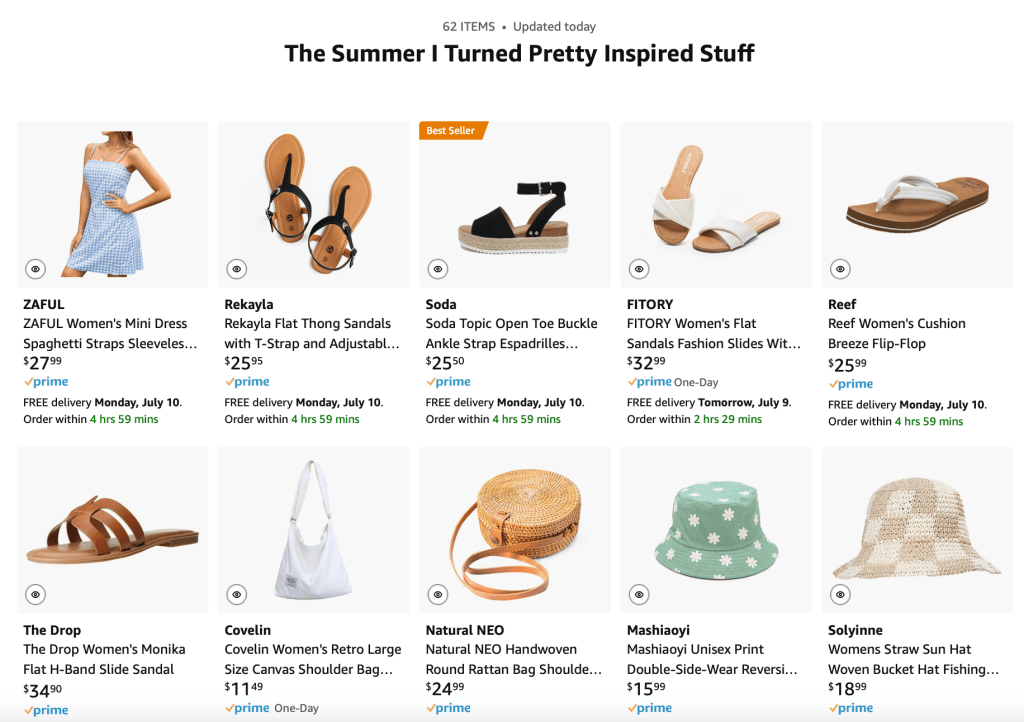Click eye icon on Natural NEO rattan bag
This screenshot has width=1024, height=722.
[437, 595]
